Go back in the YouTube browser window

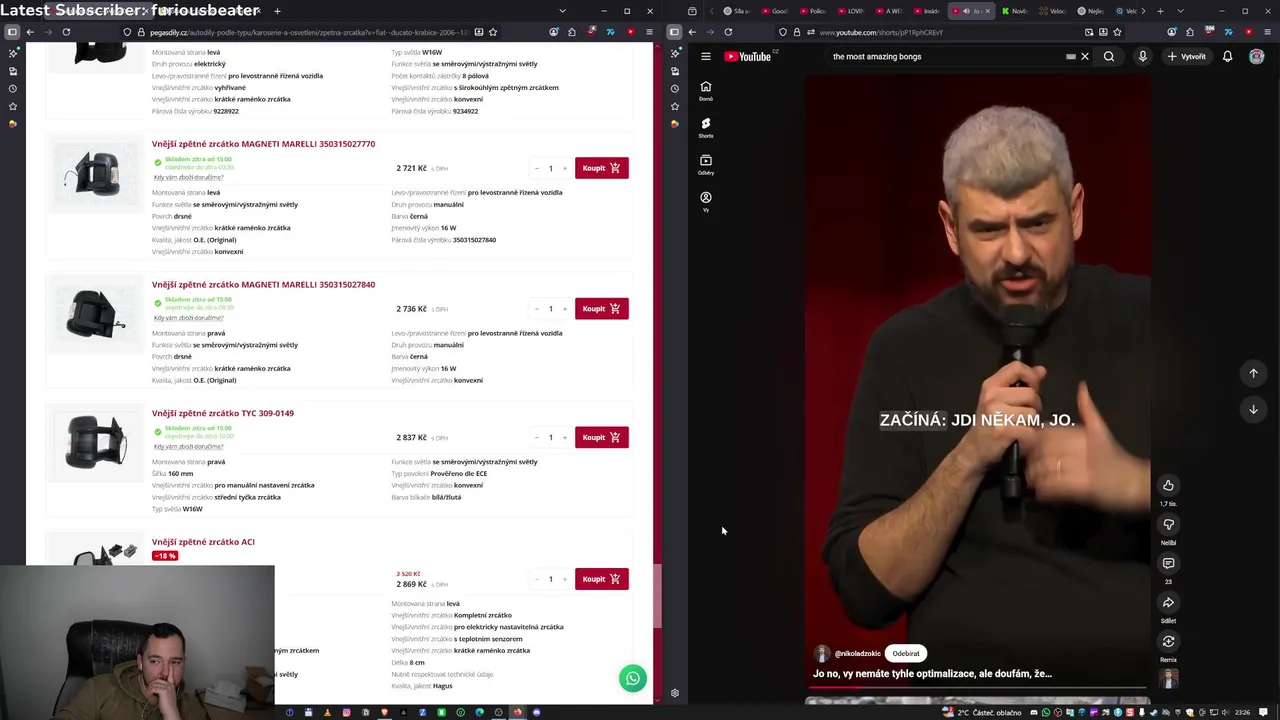[x=692, y=32]
